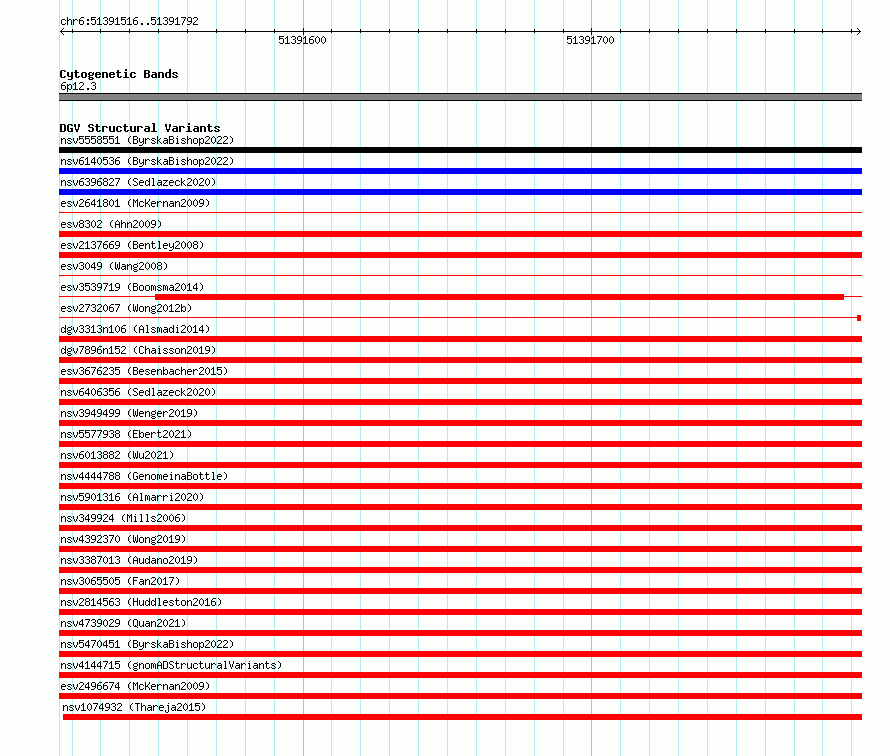The width and height of the screenshot is (890, 756).
Task: Open dgv3313n106 (Alsmadi2014) label
Action: [135, 329]
